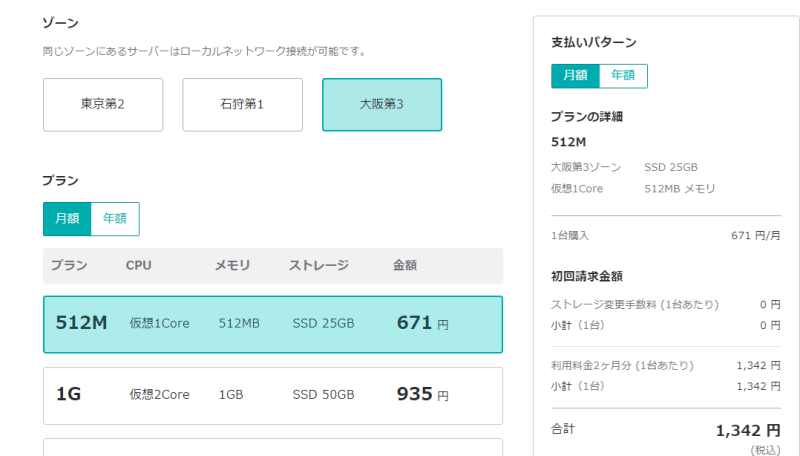
Task: Set 支払いパターン to 月額
Action: point(576,76)
